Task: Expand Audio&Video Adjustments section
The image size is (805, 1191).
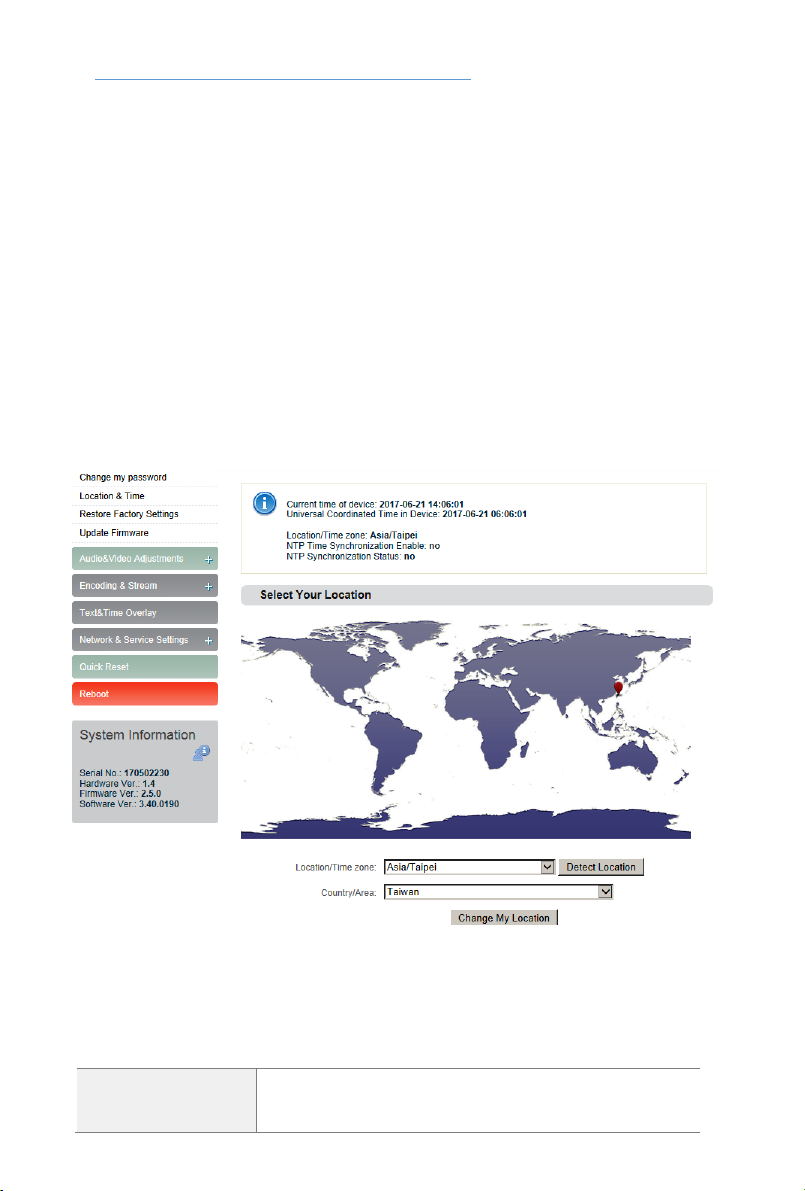Action: coord(145,558)
